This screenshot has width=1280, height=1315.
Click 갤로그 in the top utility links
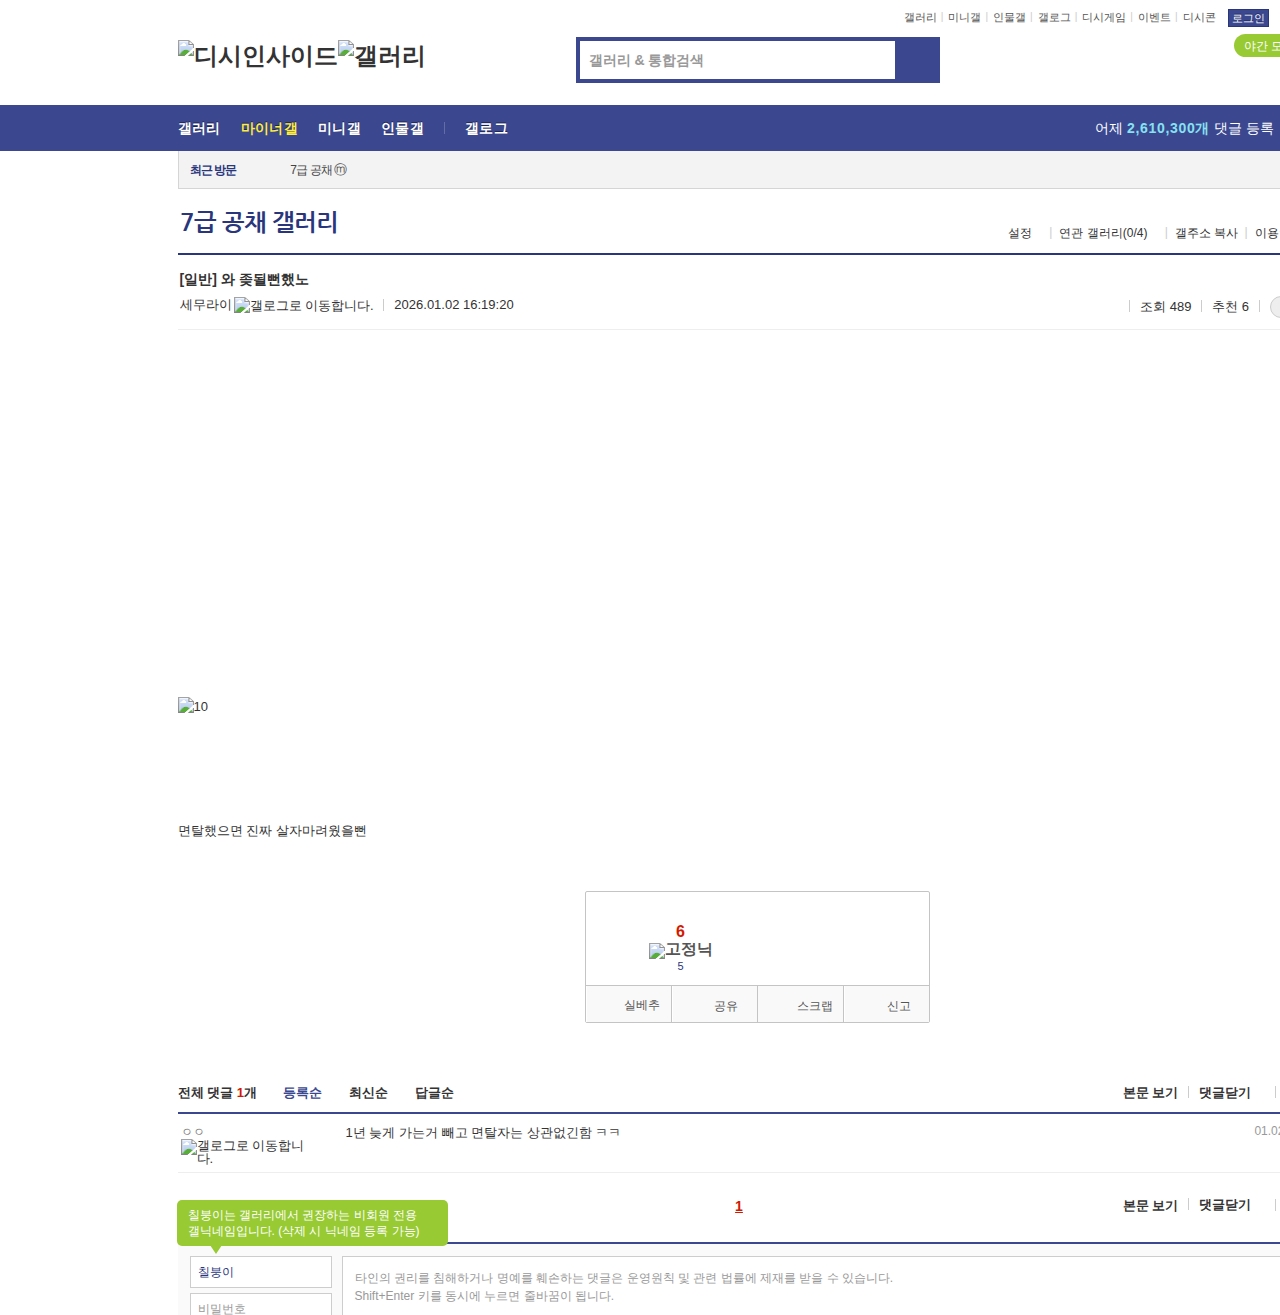tap(1054, 18)
